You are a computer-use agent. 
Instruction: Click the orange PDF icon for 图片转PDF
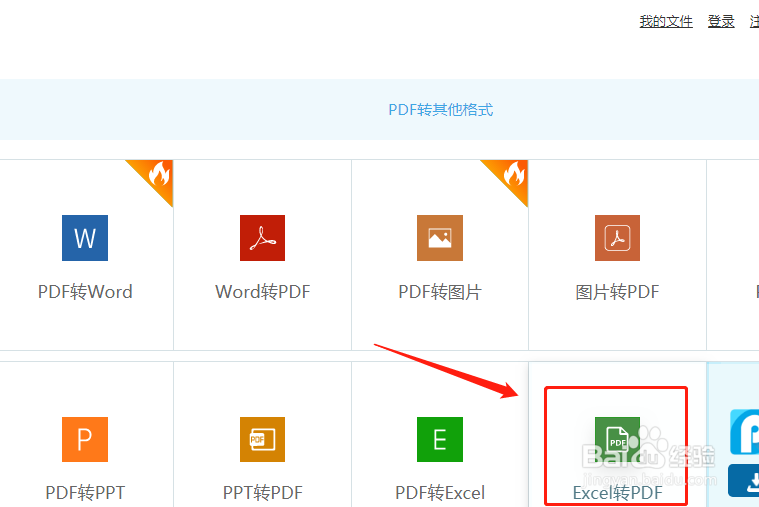tap(617, 238)
